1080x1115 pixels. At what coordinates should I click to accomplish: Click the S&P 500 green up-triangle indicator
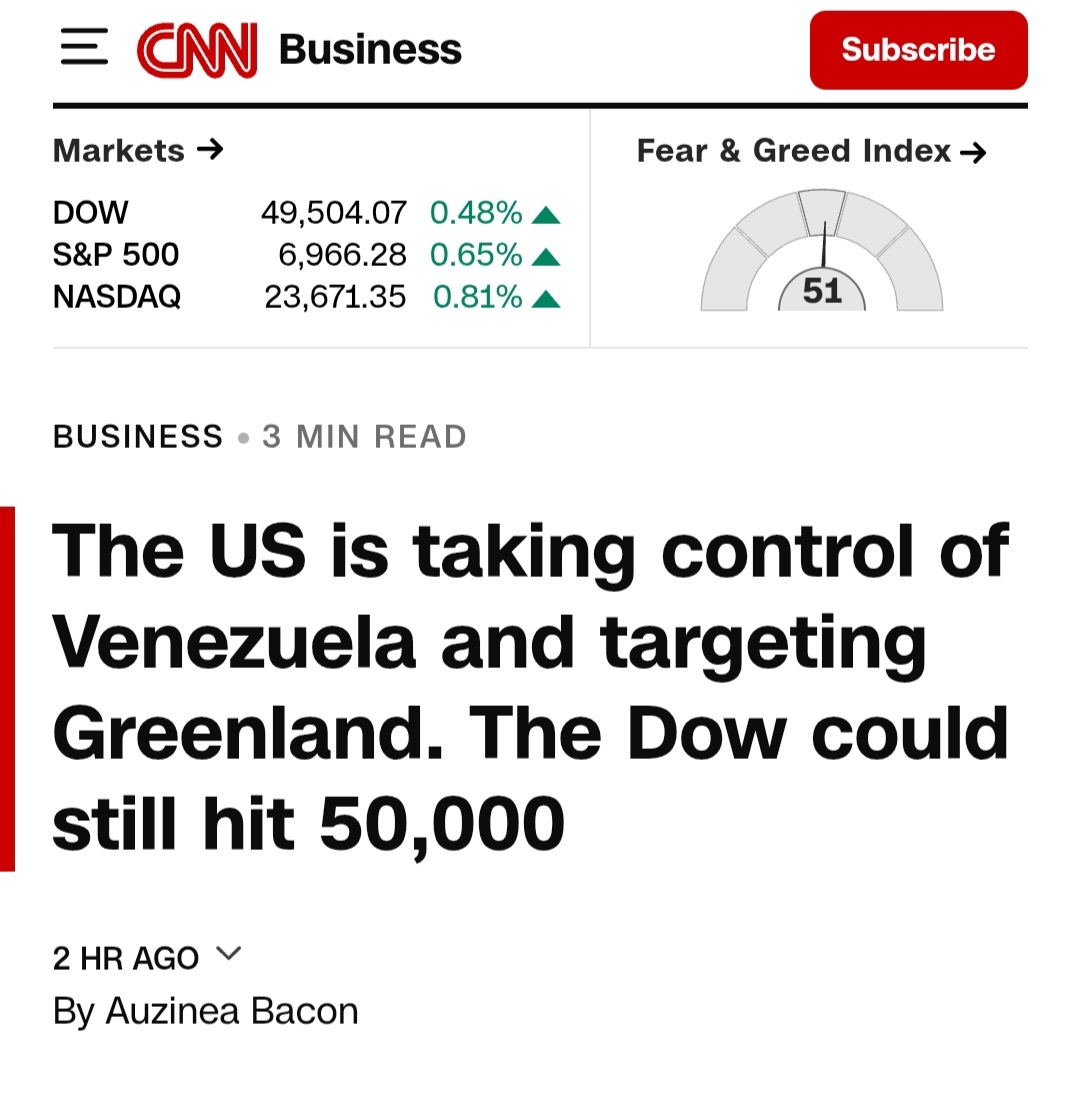(546, 257)
